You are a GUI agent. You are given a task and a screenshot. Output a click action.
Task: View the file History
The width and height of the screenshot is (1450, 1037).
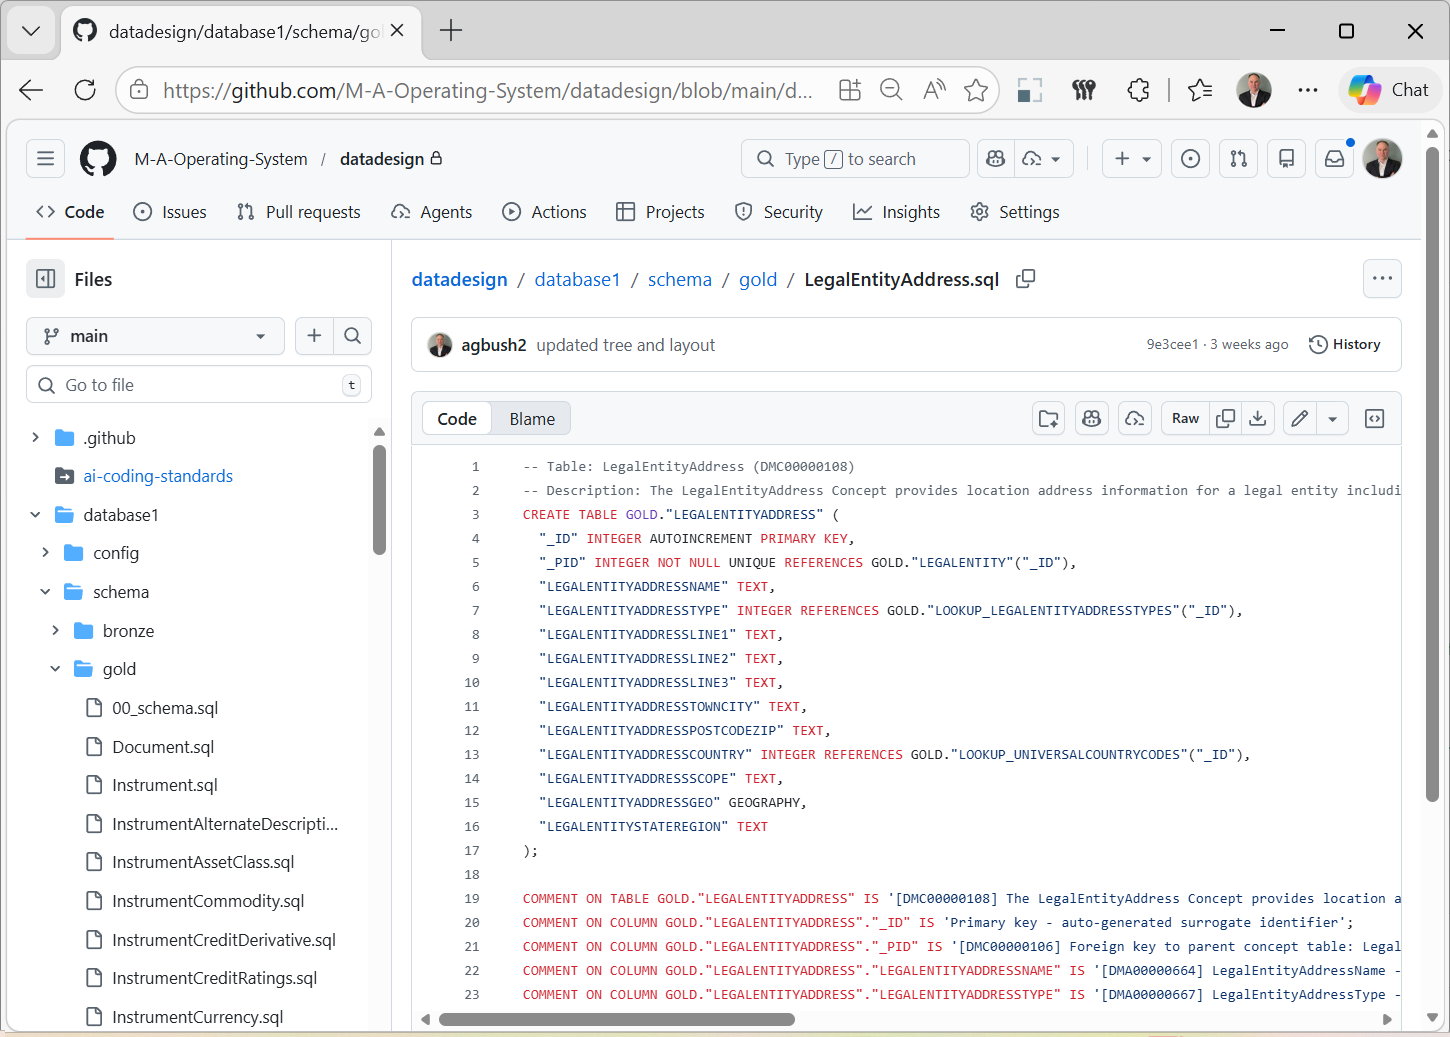click(1345, 344)
